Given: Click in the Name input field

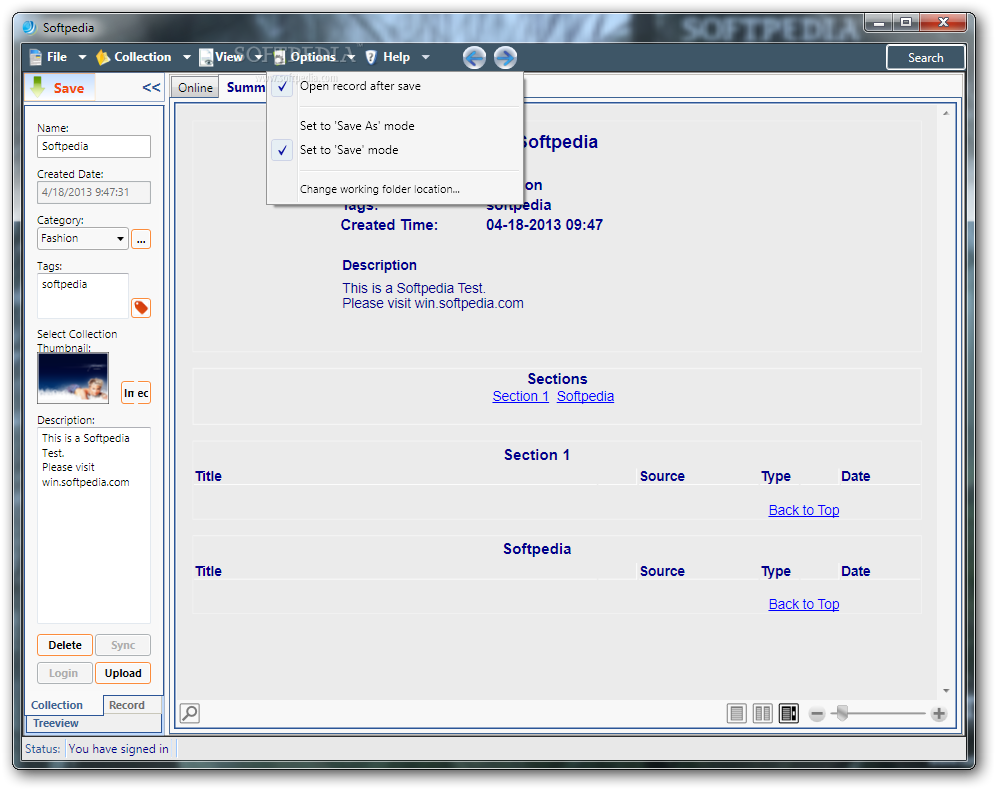Looking at the screenshot, I should pyautogui.click(x=94, y=147).
